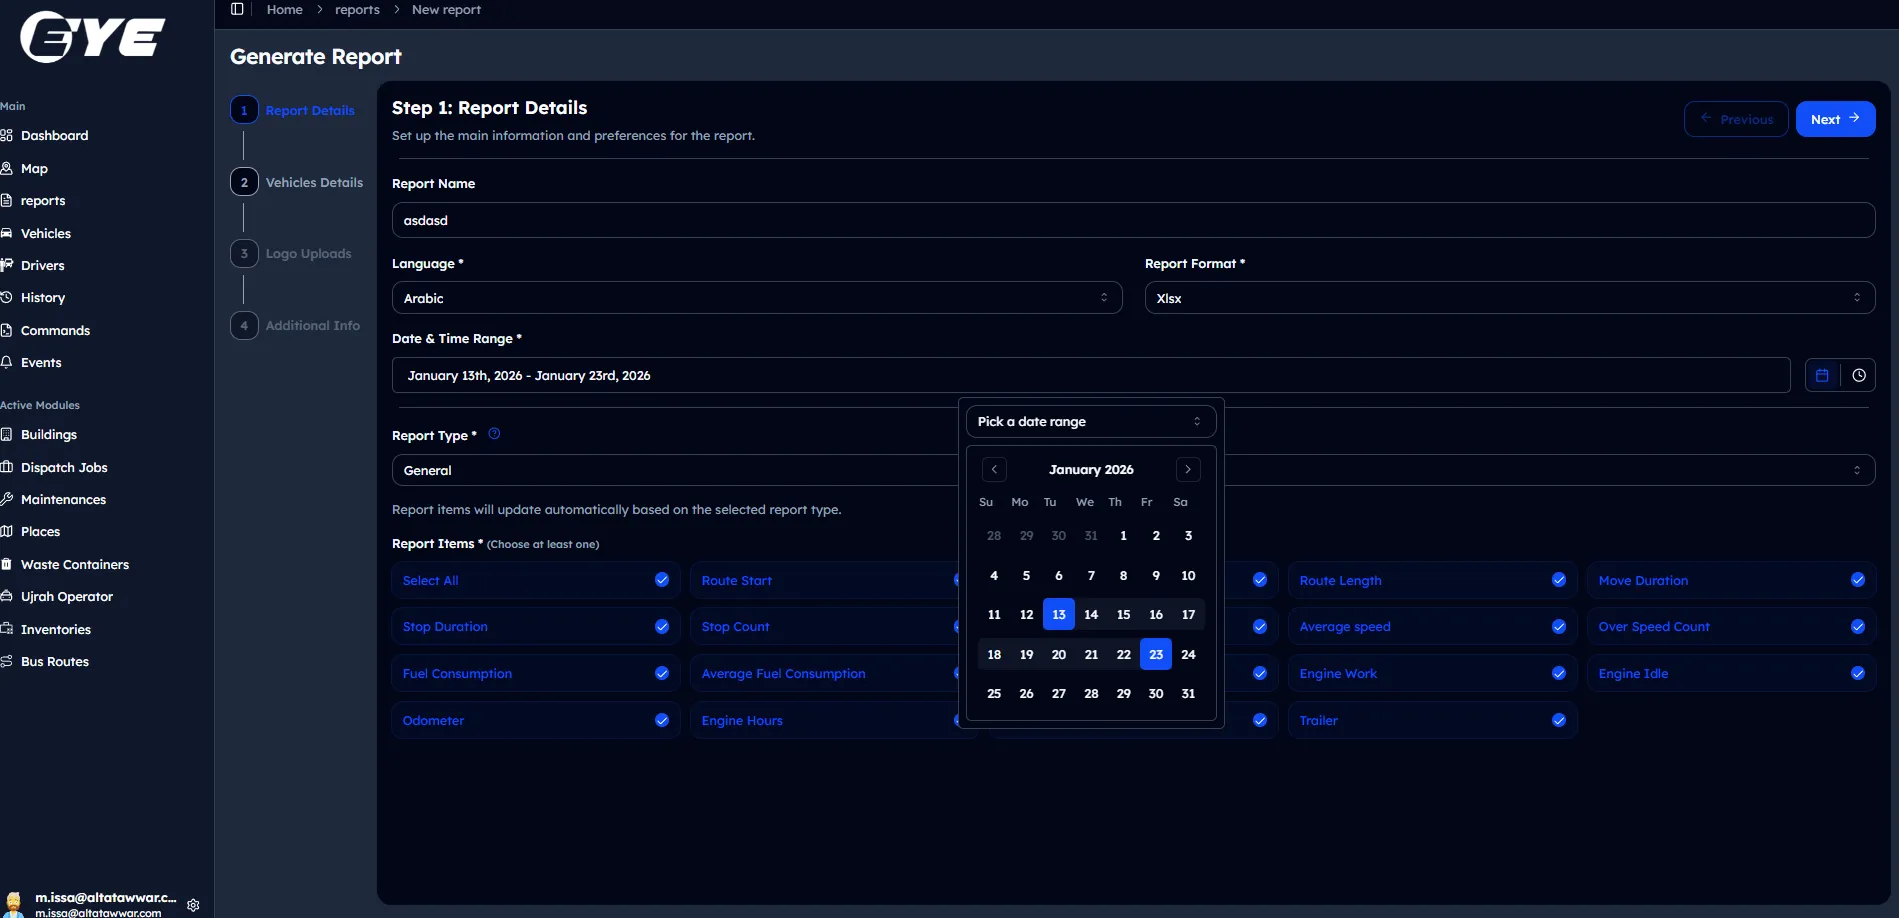
Task: Click the Report Type help icon
Action: click(494, 434)
